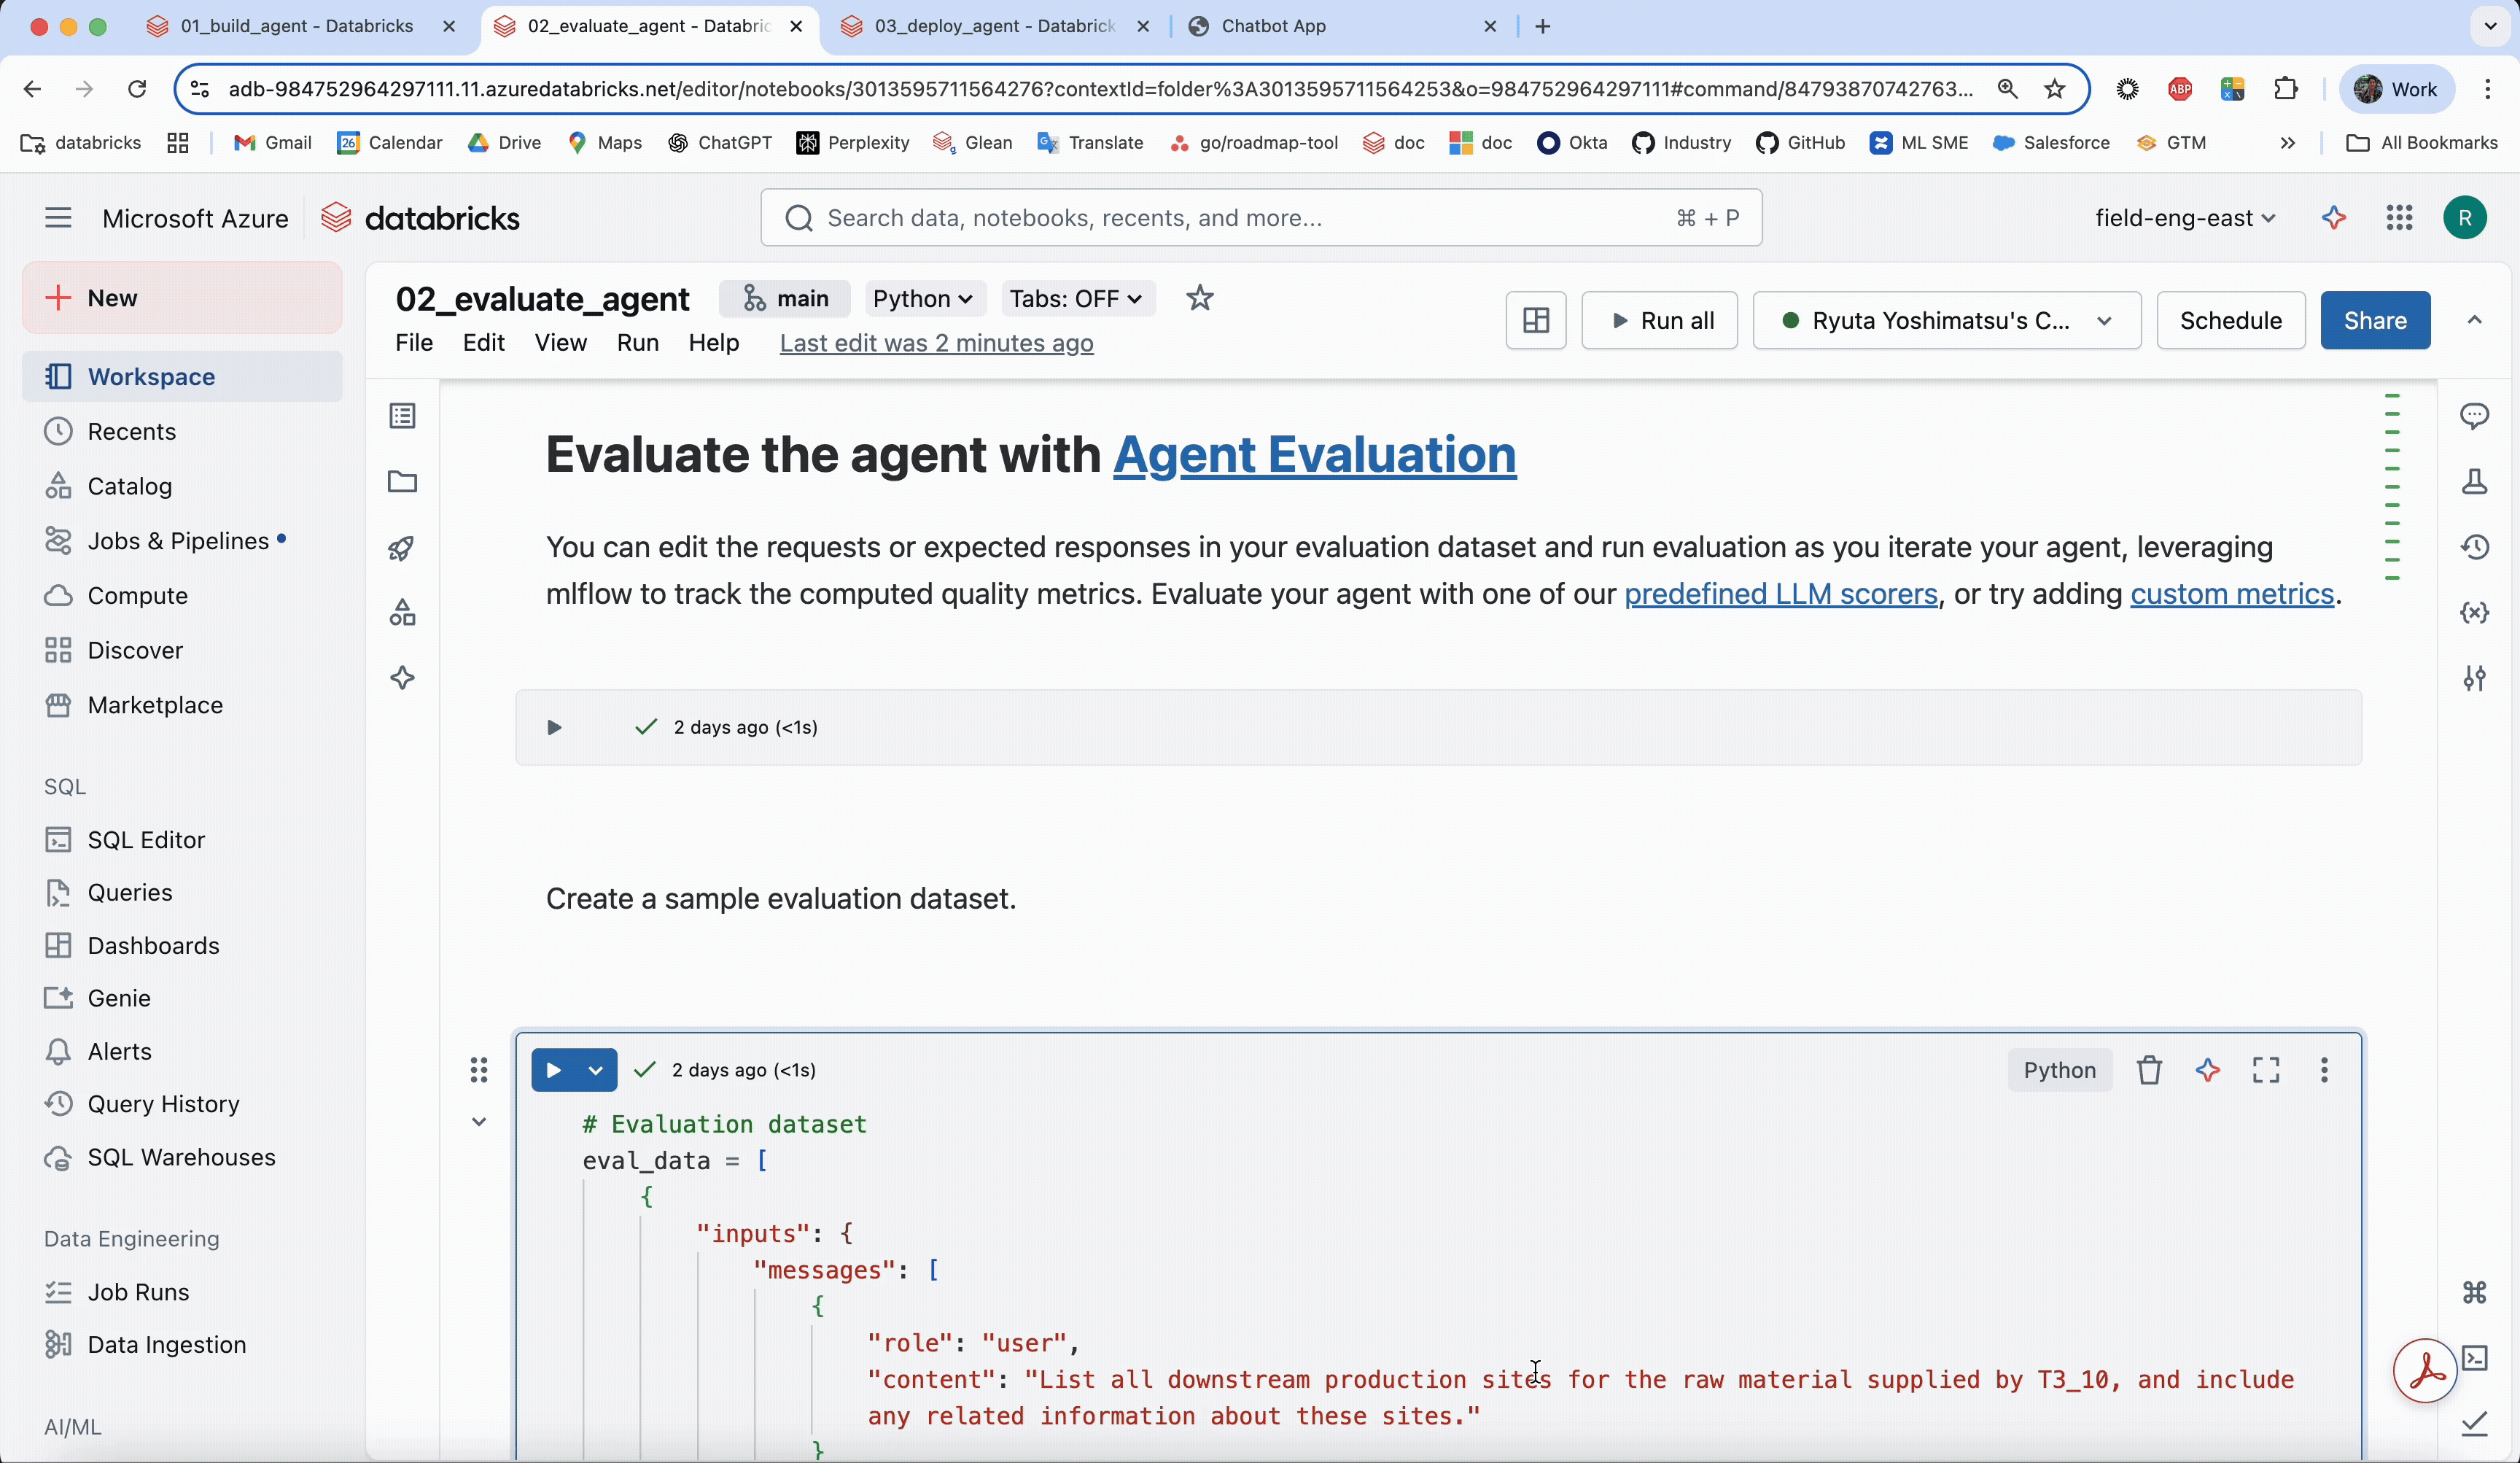Screen dimensions: 2520x1463
Task: Toggle the side-by-side layout view button
Action: pos(1535,320)
